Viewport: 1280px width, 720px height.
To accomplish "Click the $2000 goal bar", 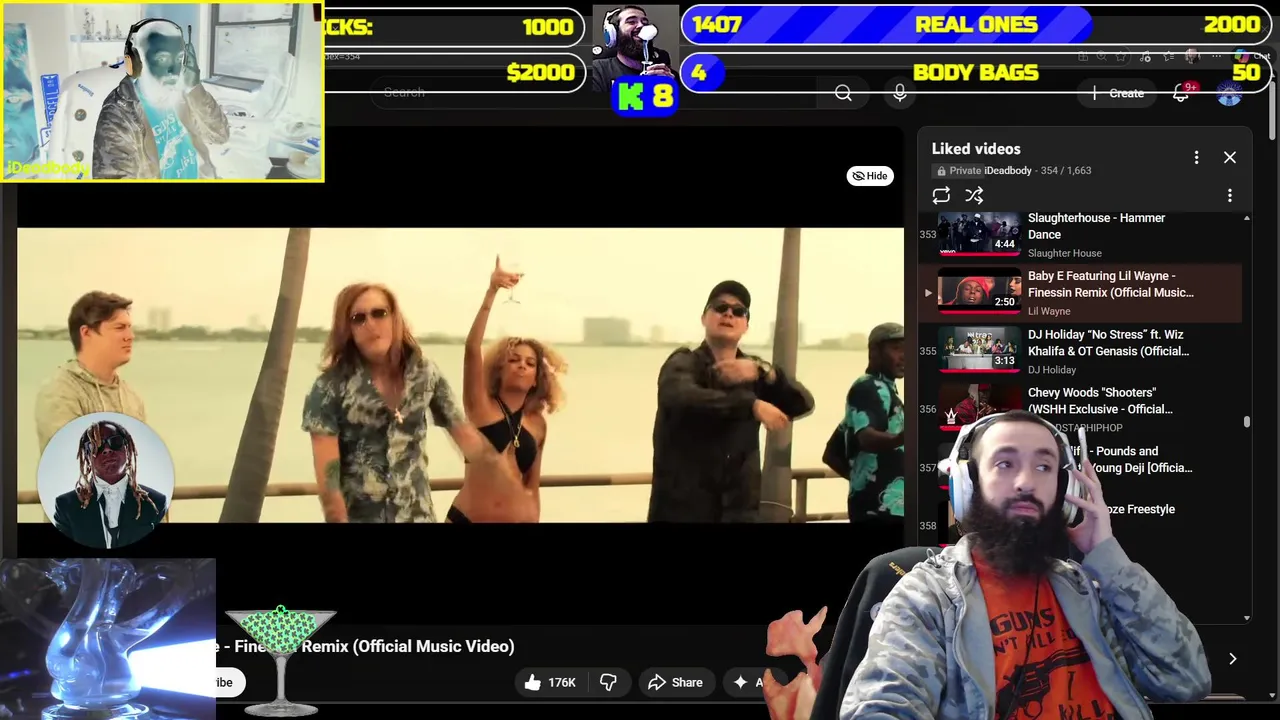I will (455, 72).
